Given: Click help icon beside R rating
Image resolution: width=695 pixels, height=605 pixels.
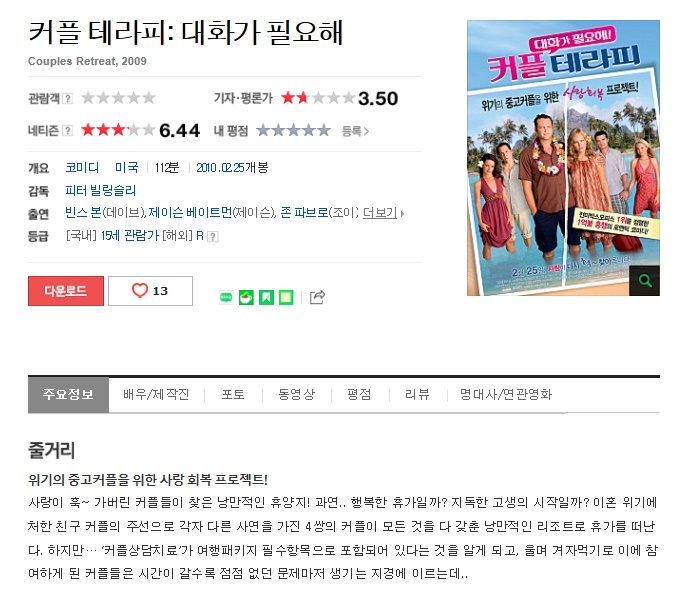Looking at the screenshot, I should (x=213, y=236).
